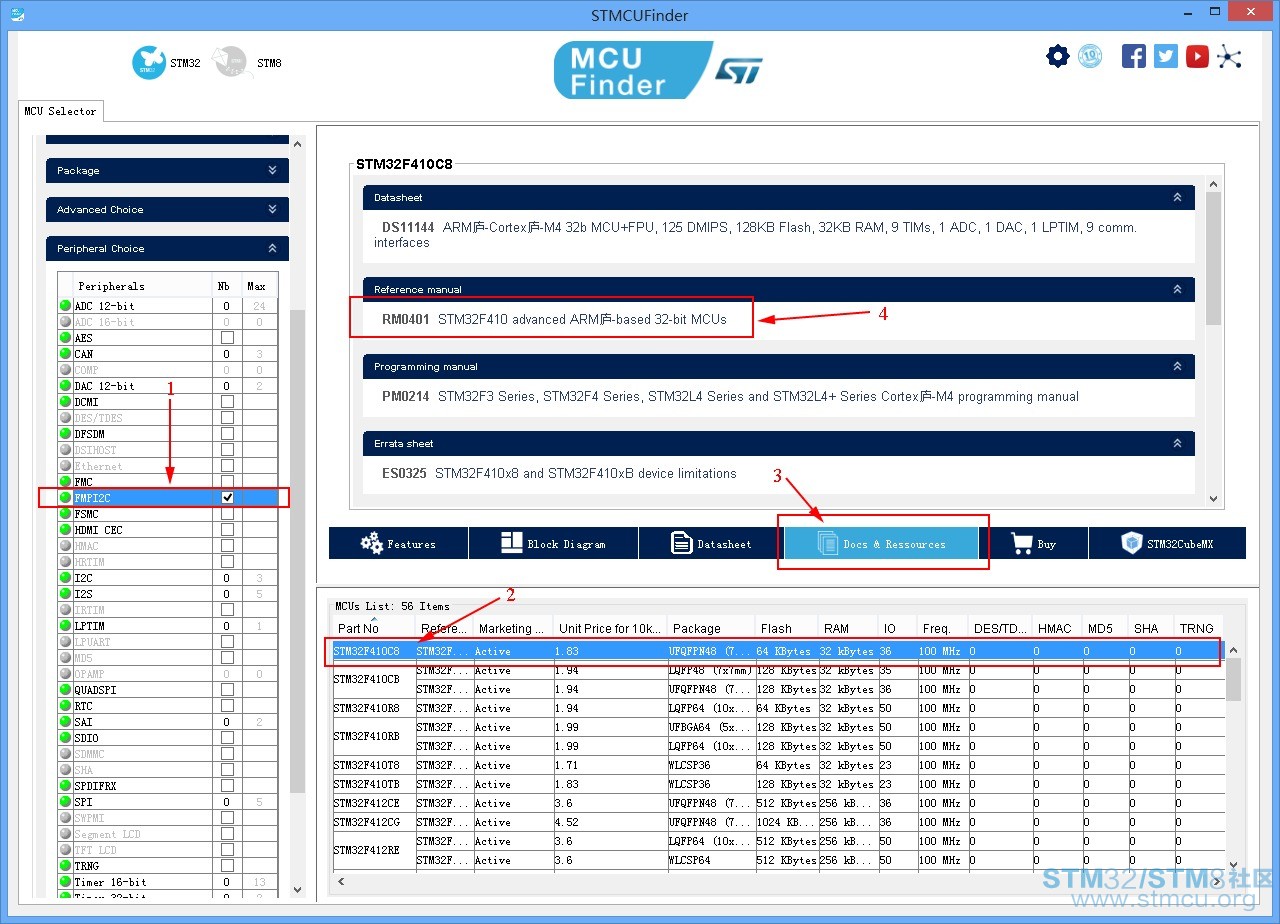1280x924 pixels.
Task: Expand the Package filter section
Action: pyautogui.click(x=167, y=171)
